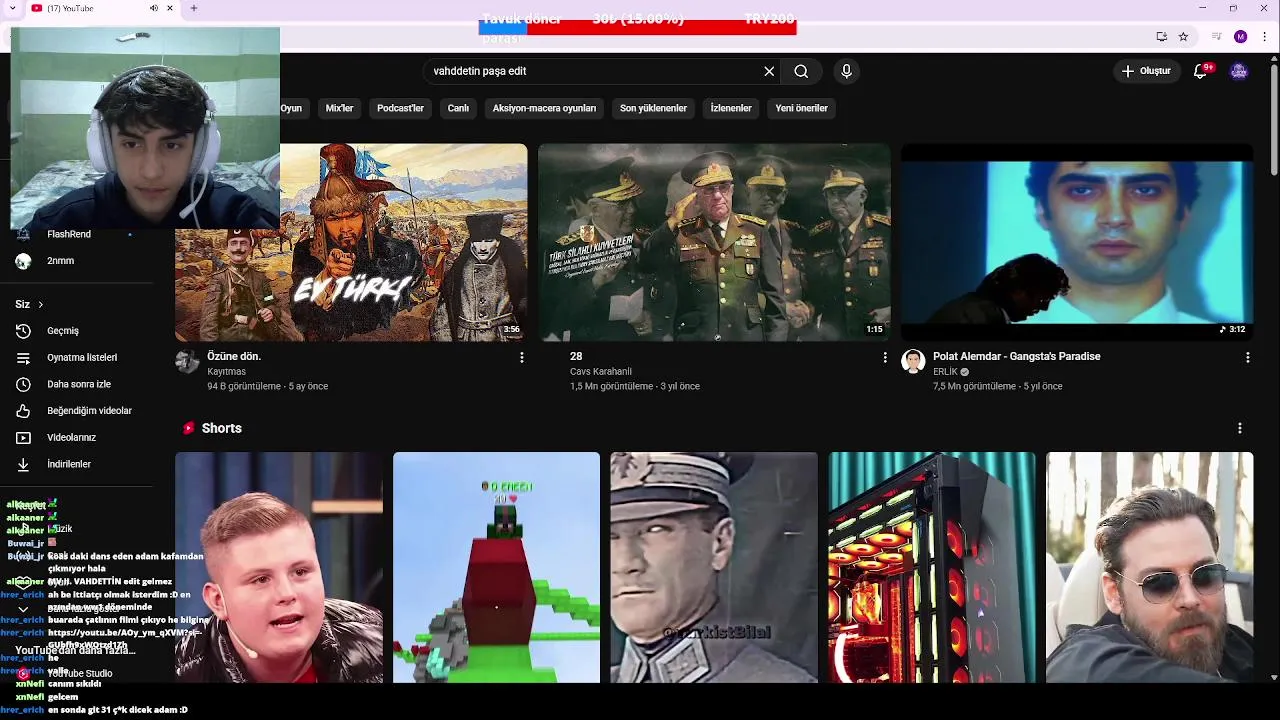The image size is (1280, 720).
Task: Open İndirilenler in the sidebar
Action: pos(69,464)
